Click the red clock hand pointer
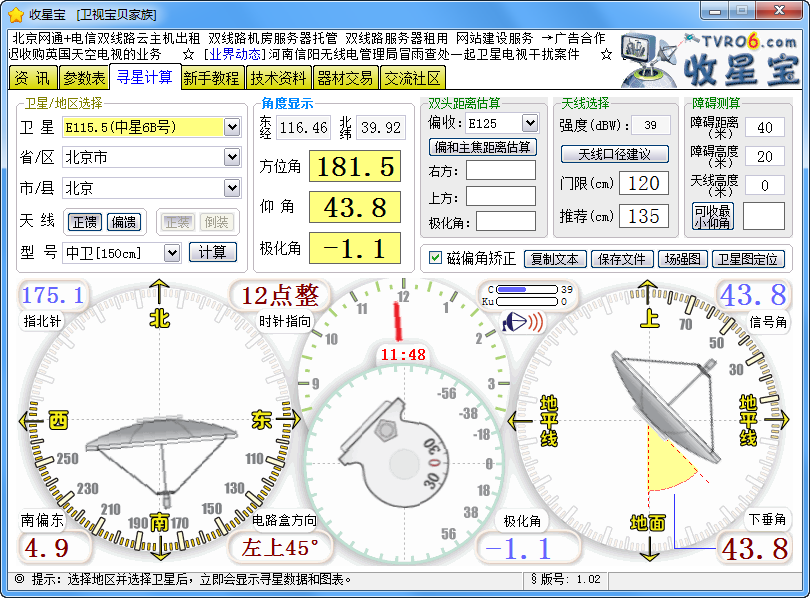The height and width of the screenshot is (598, 810). (398, 321)
